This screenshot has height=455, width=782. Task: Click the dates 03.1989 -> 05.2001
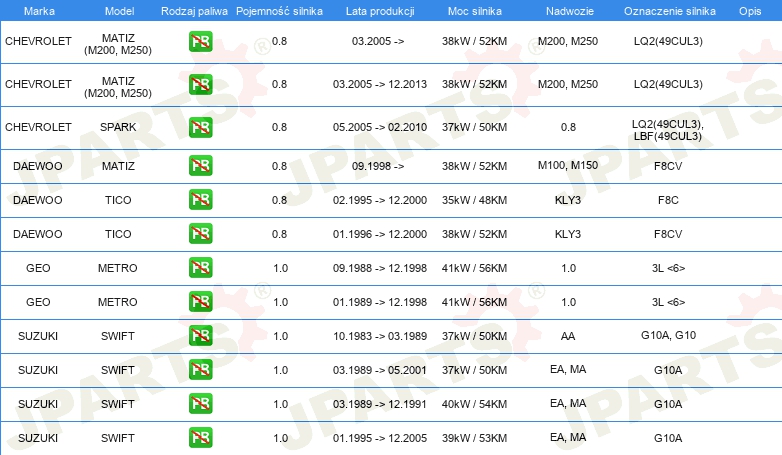380,370
